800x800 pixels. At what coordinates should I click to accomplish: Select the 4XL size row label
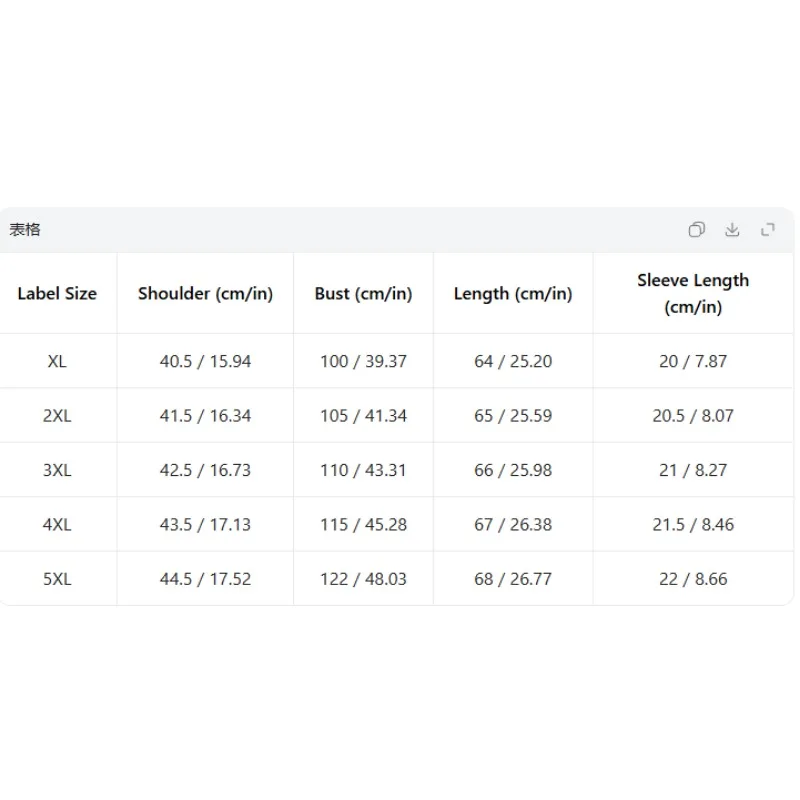pos(57,524)
